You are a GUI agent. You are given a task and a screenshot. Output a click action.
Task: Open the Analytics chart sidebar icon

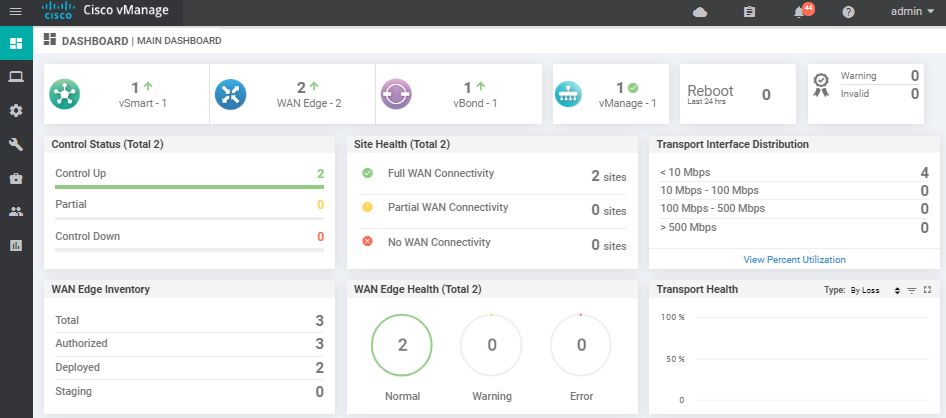tap(16, 245)
